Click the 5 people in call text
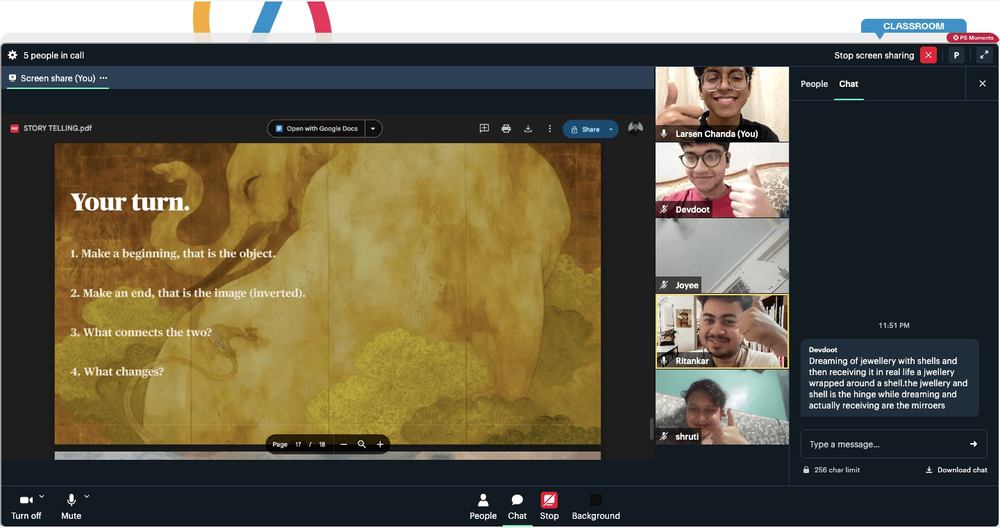The image size is (1000, 528). pyautogui.click(x=54, y=55)
